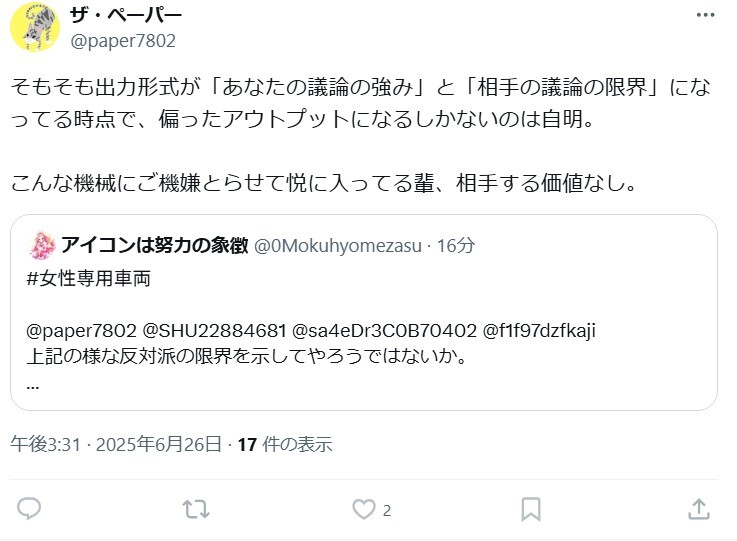Open the @0Mokuhyomezasu handle
The width and height of the screenshot is (737, 541).
[x=338, y=246]
